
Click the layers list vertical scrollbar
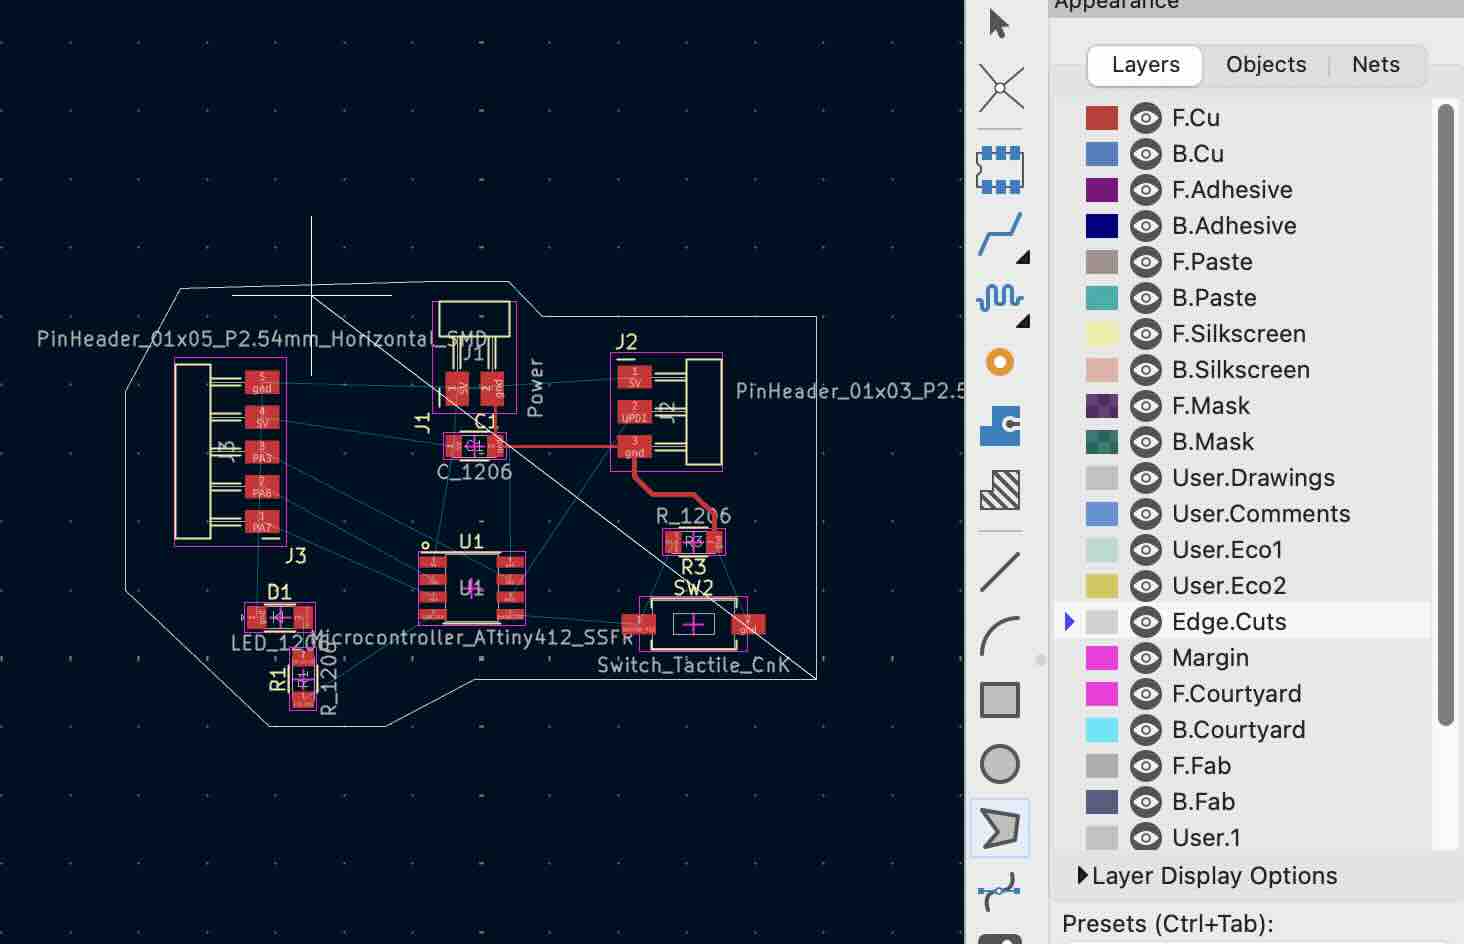[1445, 414]
